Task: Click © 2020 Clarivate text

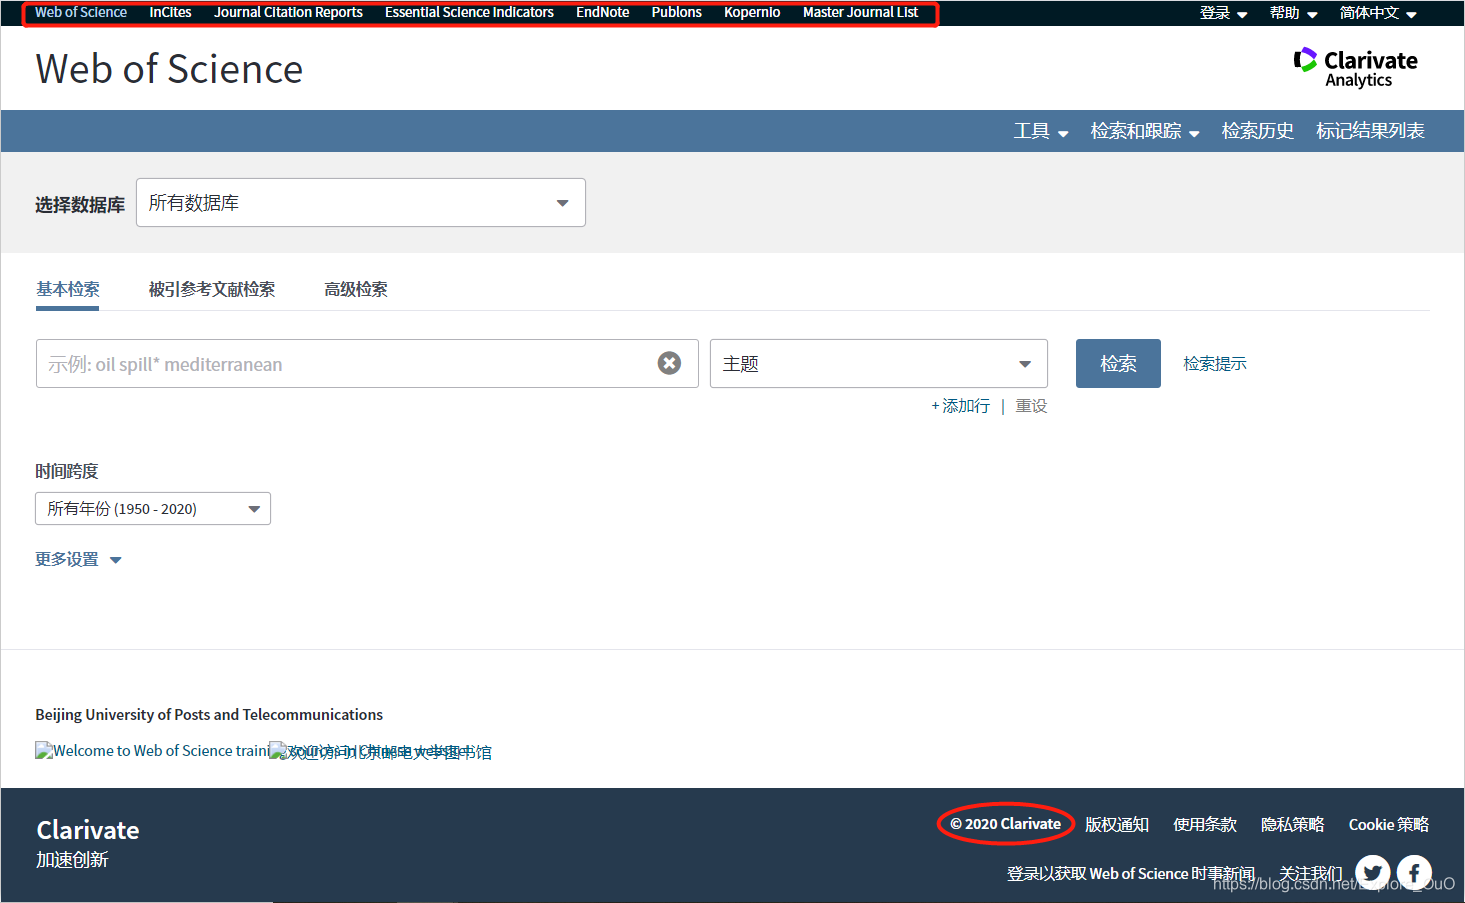Action: coord(1005,824)
